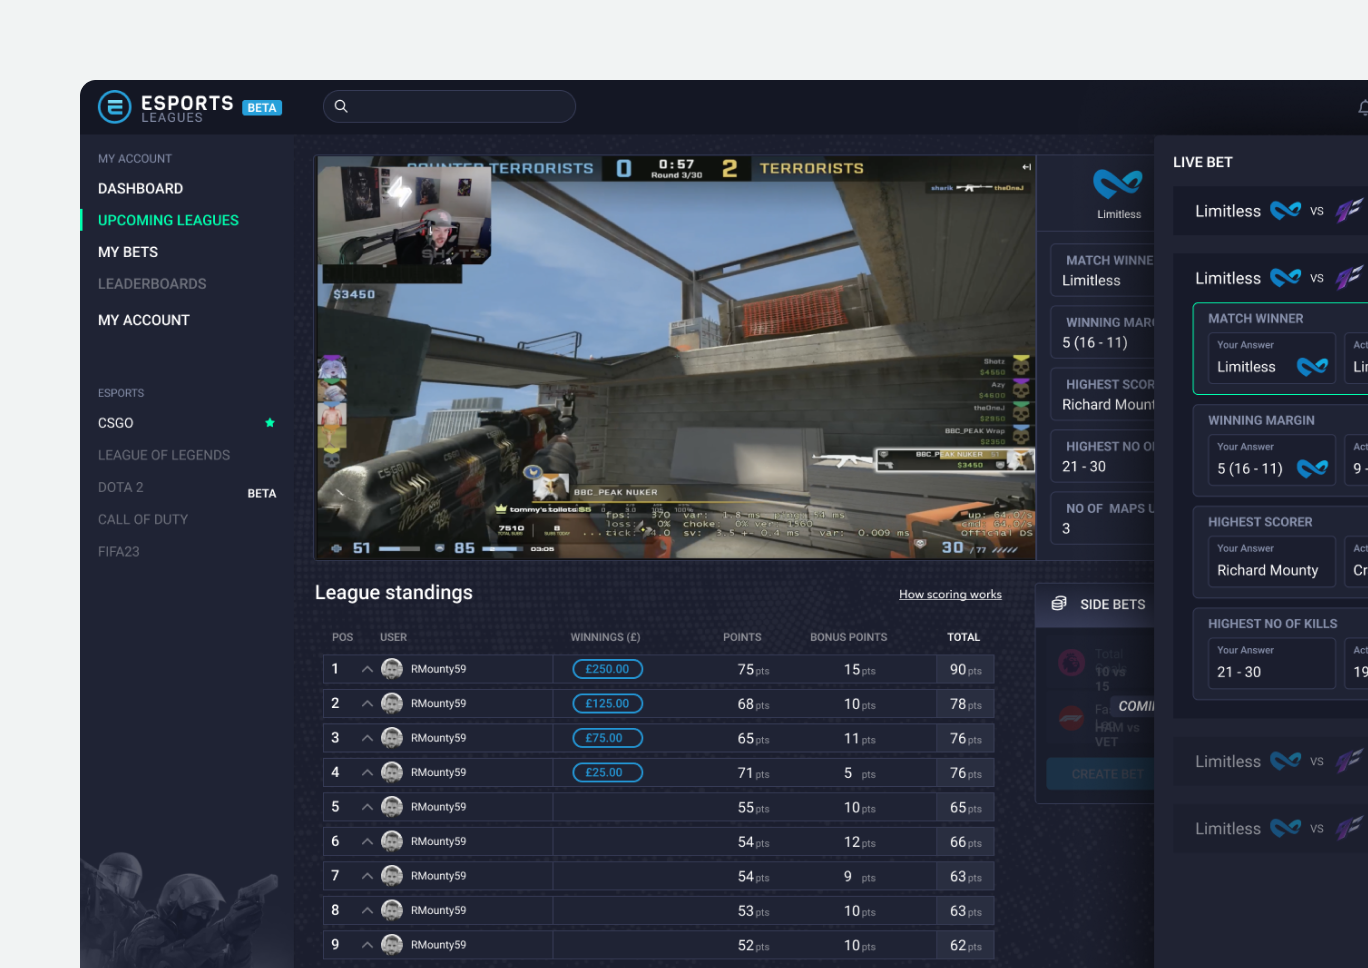Click inside the search input field
Viewport: 1368px width, 968px height.
[460, 106]
